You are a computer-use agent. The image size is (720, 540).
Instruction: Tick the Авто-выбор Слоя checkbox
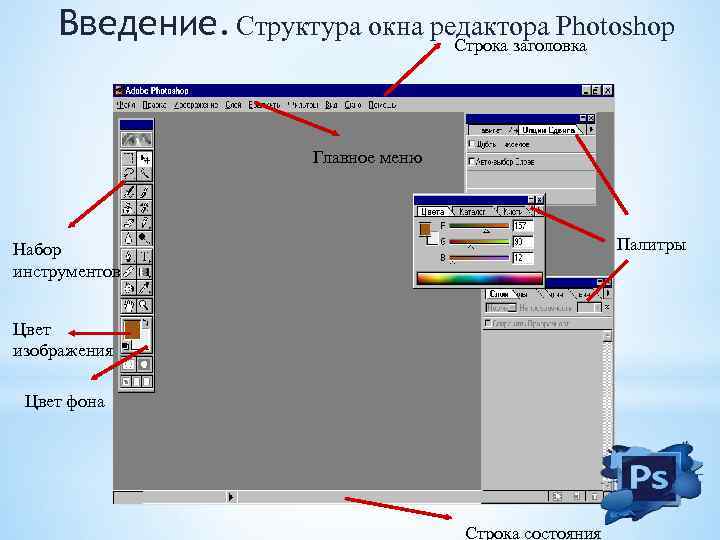(x=472, y=161)
